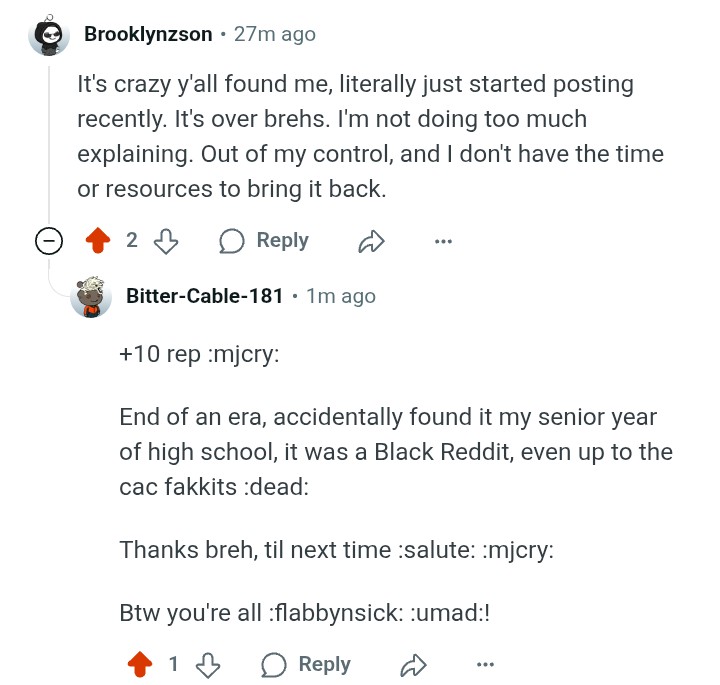Share Brooklynzson's comment
Image resolution: width=720 pixels, height=685 pixels.
(371, 241)
